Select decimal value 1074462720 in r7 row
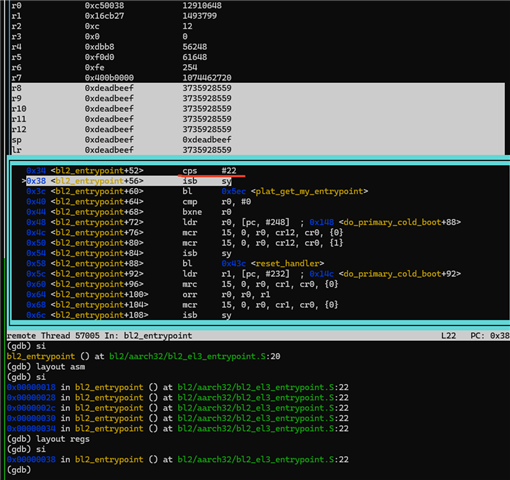 pos(207,78)
